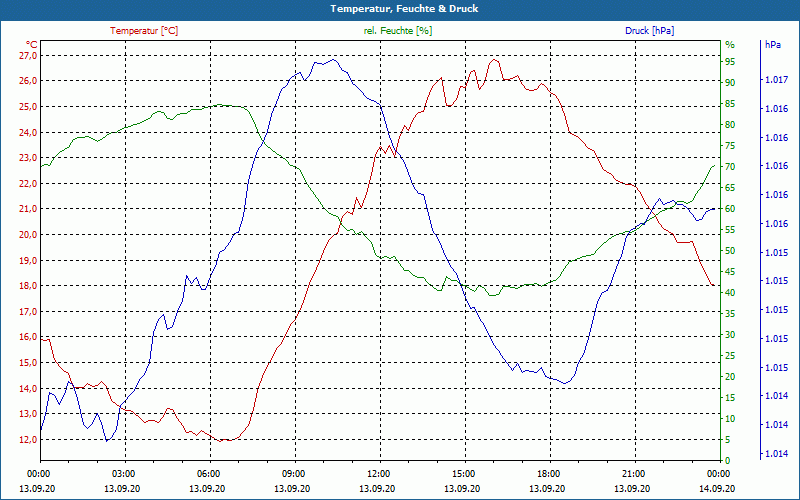Pick the 12,0 temperature axis value
800x500 pixels.
[x=28, y=439]
